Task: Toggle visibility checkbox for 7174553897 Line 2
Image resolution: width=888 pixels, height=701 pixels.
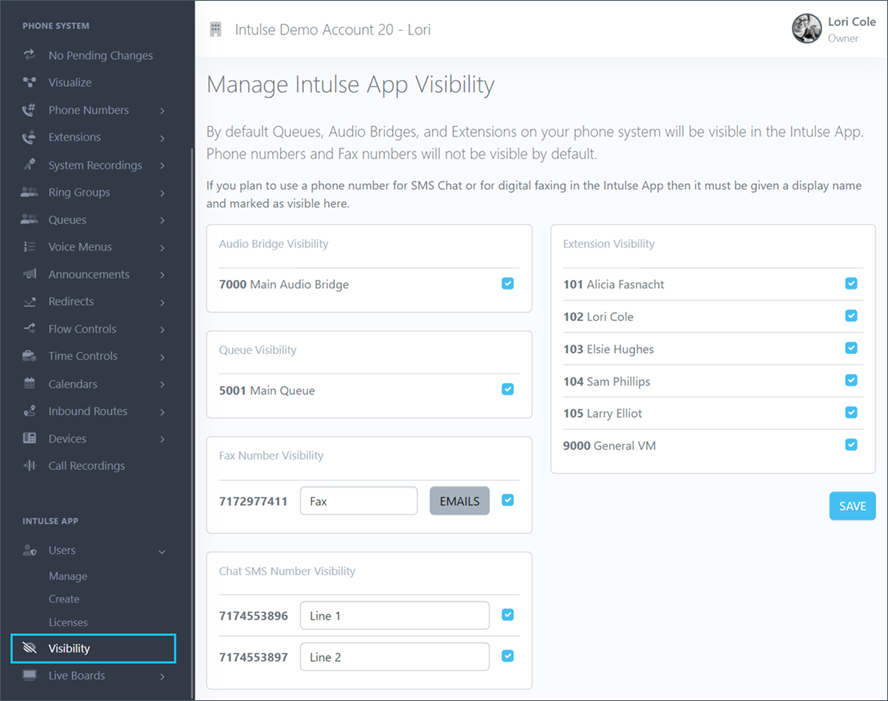Action: pos(507,656)
